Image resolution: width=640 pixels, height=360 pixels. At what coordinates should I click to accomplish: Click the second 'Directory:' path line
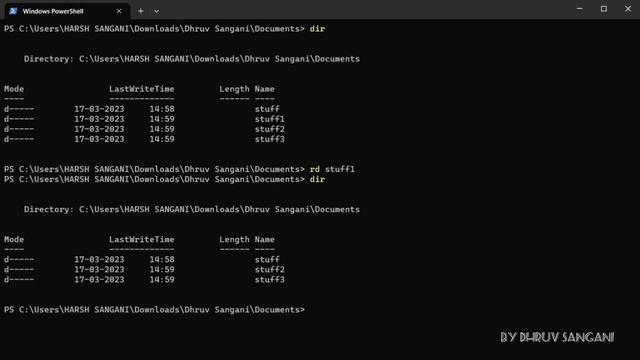pos(192,209)
